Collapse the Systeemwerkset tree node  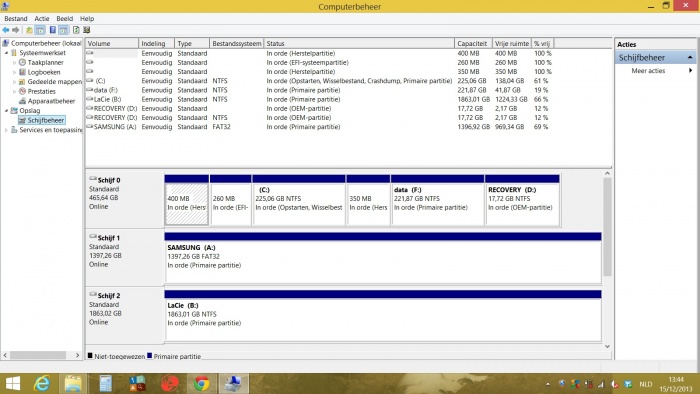(7, 53)
